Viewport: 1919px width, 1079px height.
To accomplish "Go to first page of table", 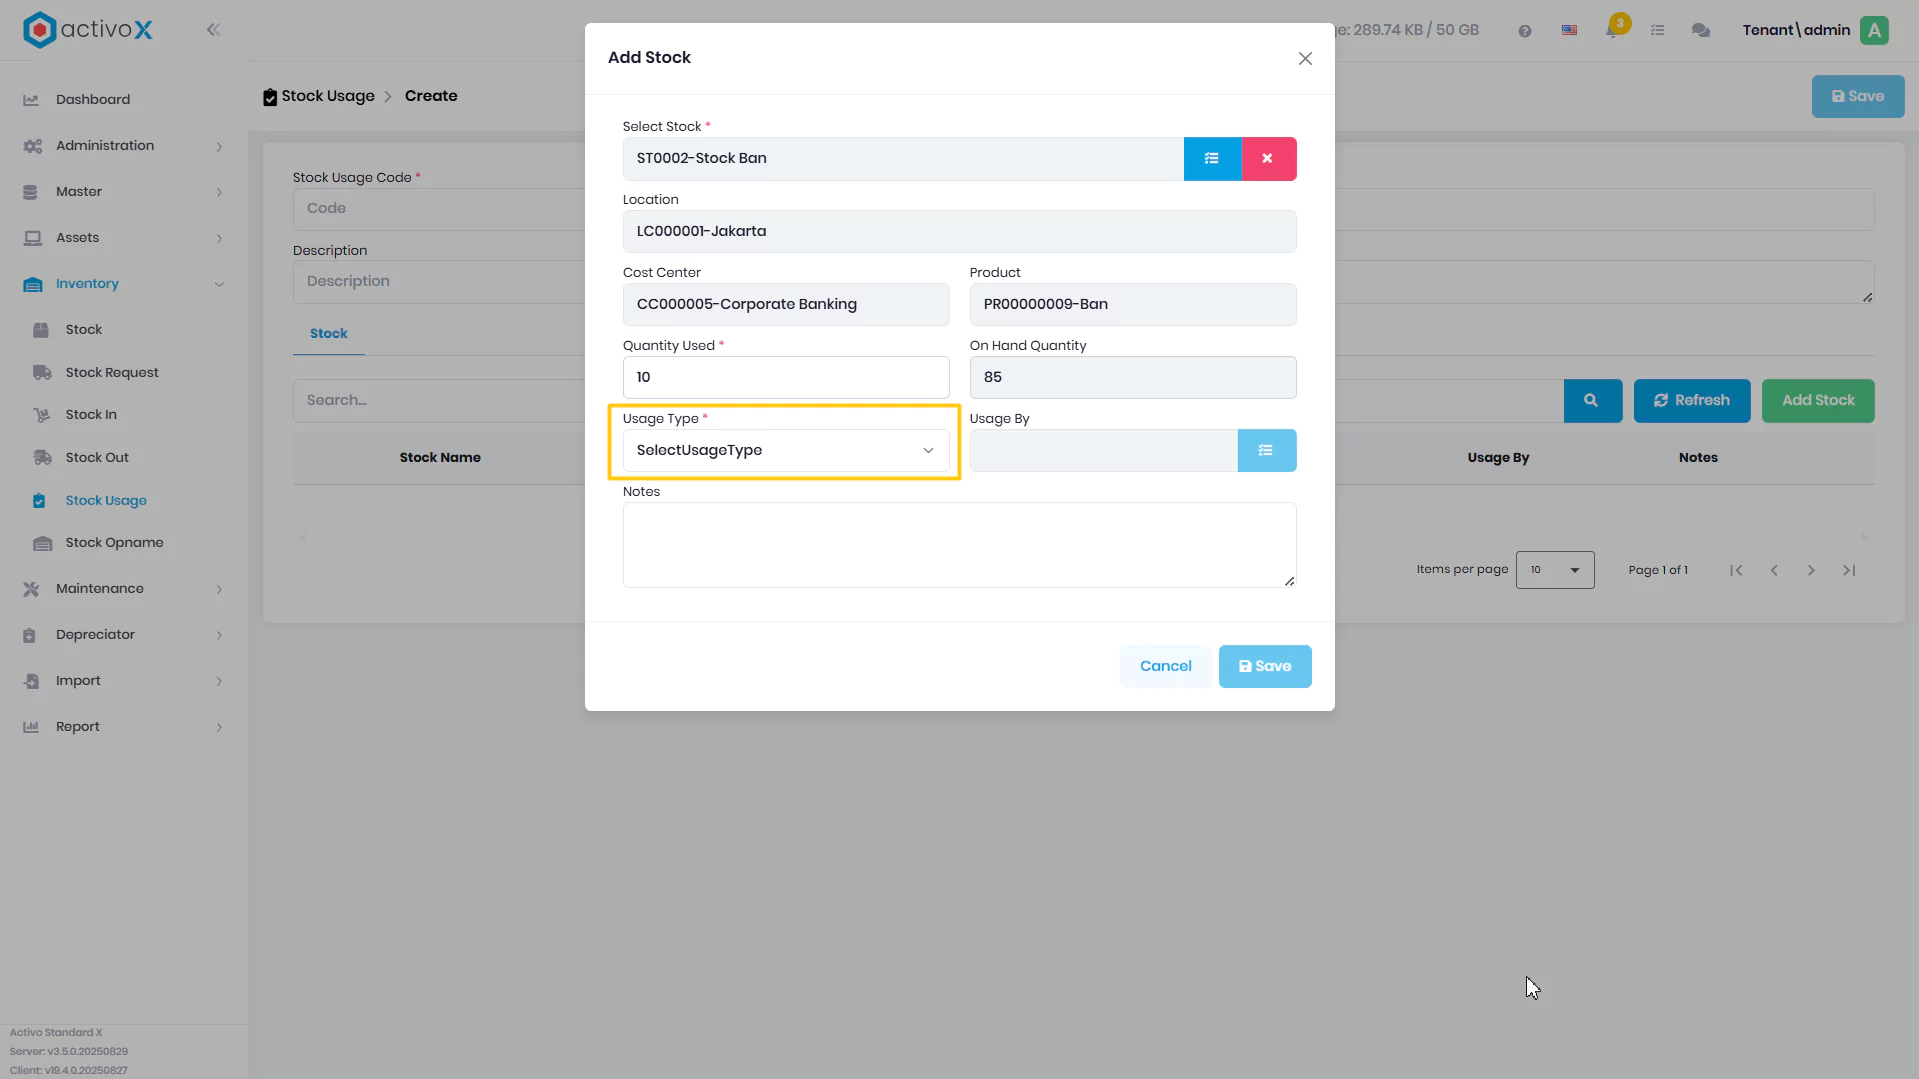I will click(x=1736, y=571).
